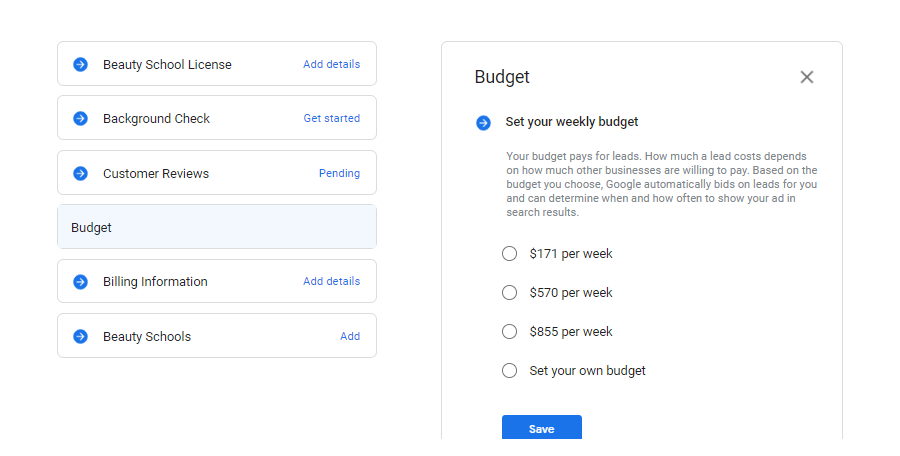
Task: Choose the $570 per week option
Action: point(509,292)
